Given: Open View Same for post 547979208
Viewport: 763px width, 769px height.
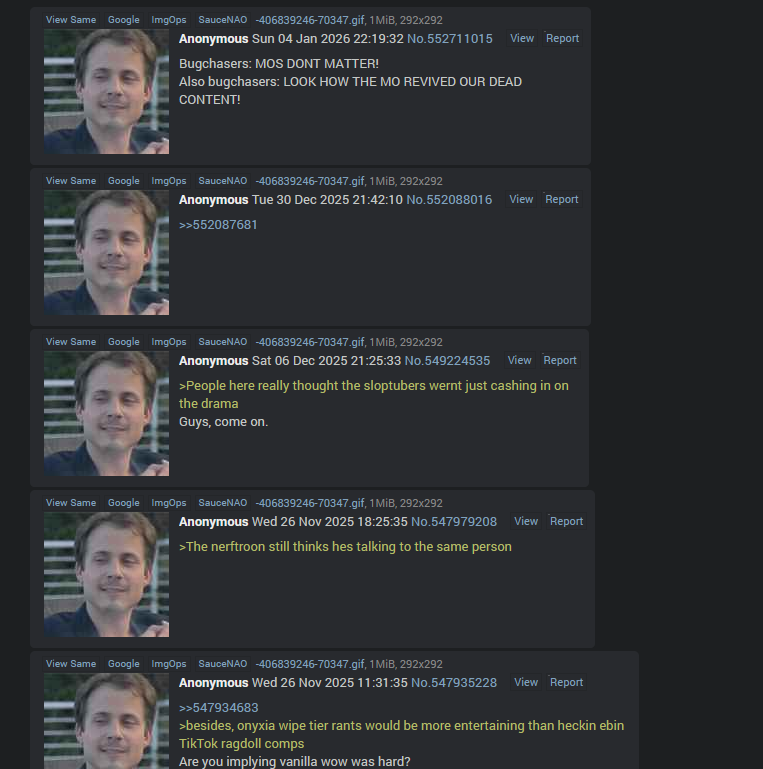Looking at the screenshot, I should click(x=71, y=503).
